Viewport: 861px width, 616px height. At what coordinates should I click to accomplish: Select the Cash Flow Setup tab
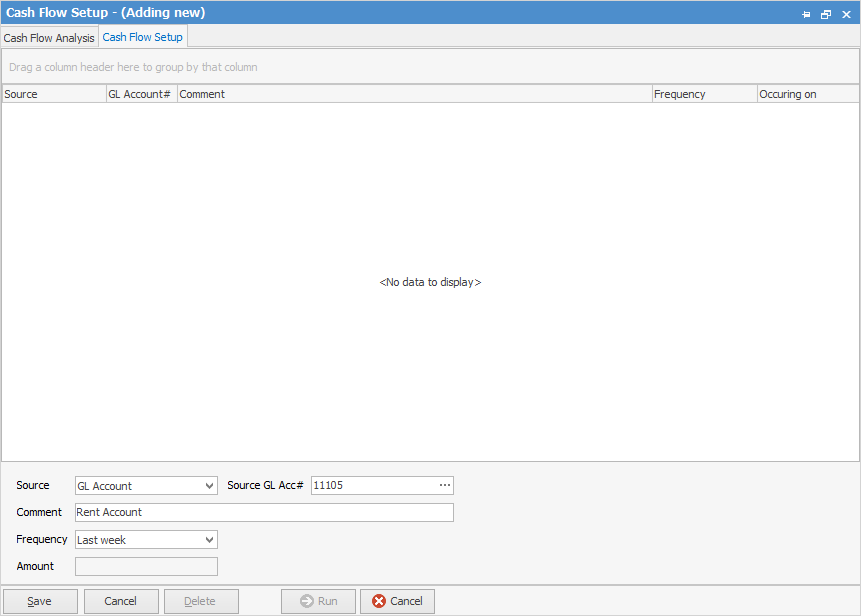pyautogui.click(x=142, y=36)
